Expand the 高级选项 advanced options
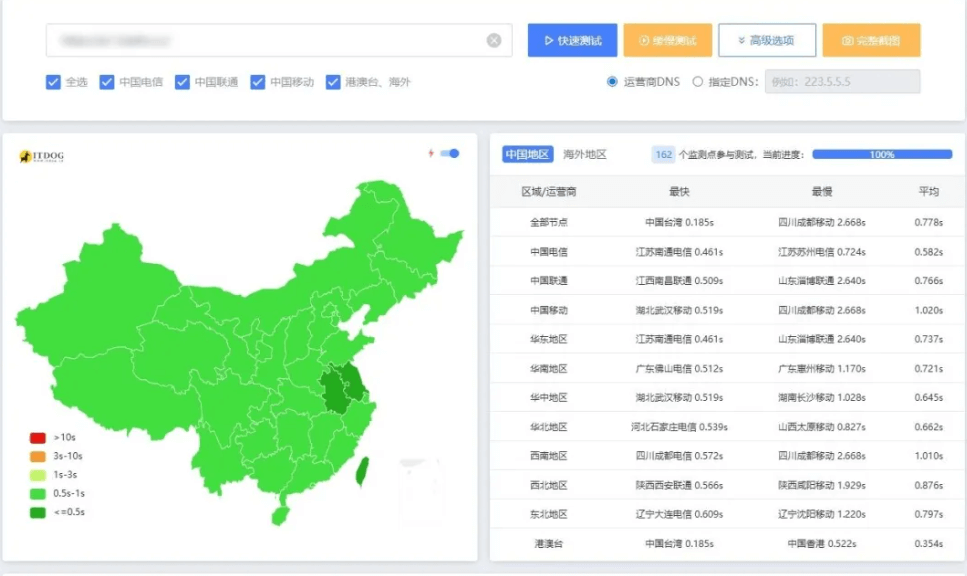This screenshot has height=576, width=967. point(766,41)
